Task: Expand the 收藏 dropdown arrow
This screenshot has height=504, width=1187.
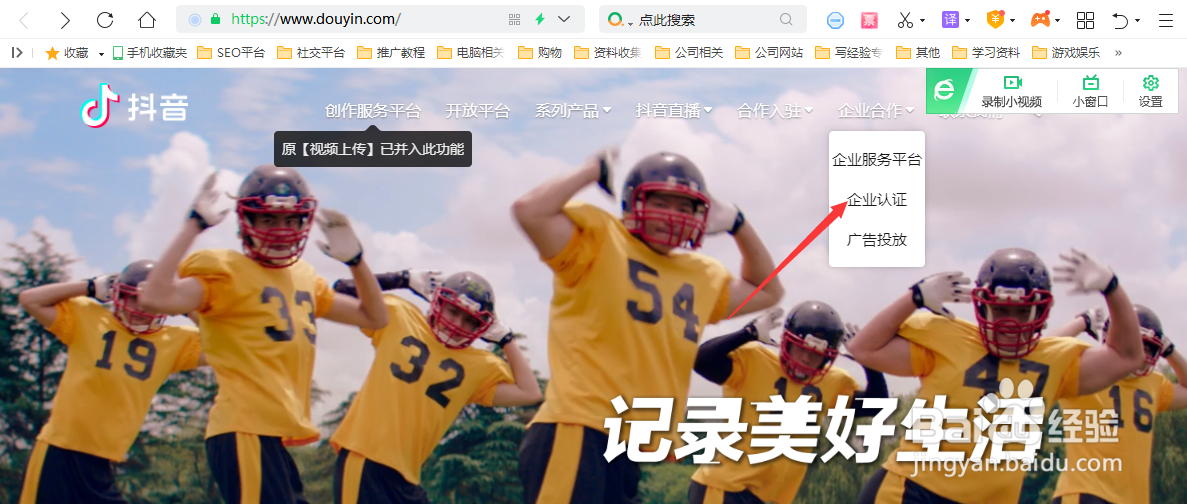Action: point(101,54)
